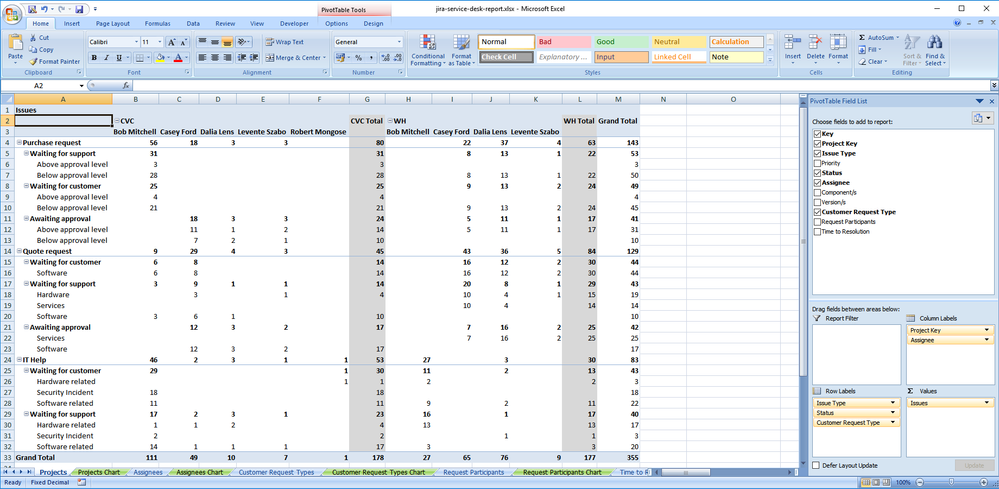Uncheck the Status field checkbox

[x=817, y=173]
